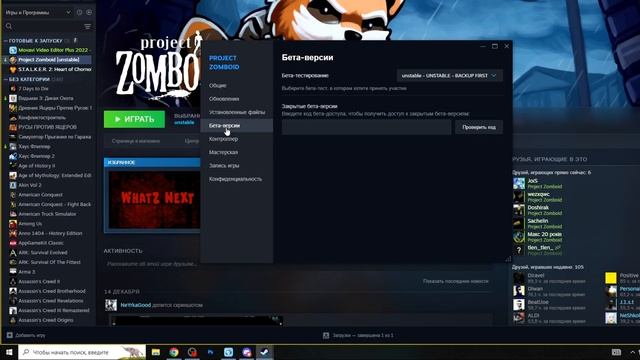640x360 pixels.
Task: Open Google Chrome from the taskbar
Action: [174, 352]
